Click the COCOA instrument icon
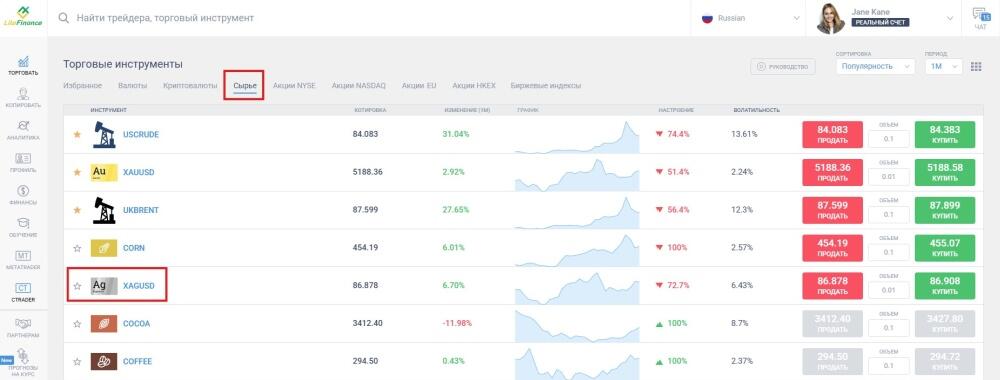 [104, 323]
